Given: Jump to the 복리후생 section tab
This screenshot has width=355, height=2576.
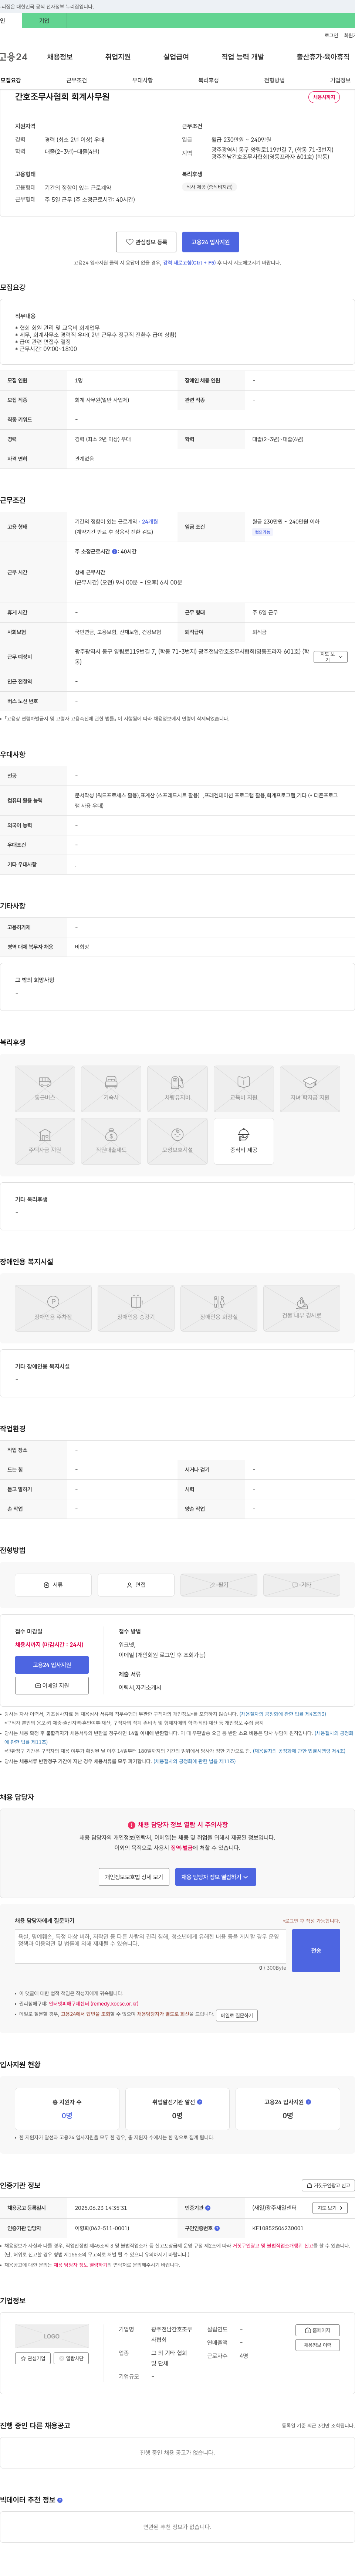Looking at the screenshot, I should (x=208, y=80).
